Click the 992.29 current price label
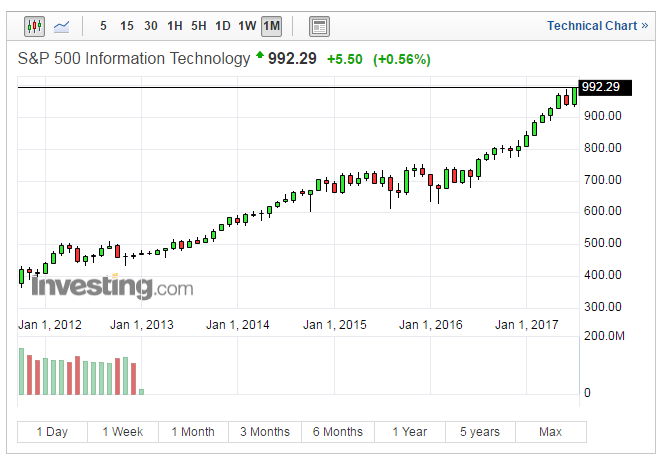 click(x=606, y=88)
